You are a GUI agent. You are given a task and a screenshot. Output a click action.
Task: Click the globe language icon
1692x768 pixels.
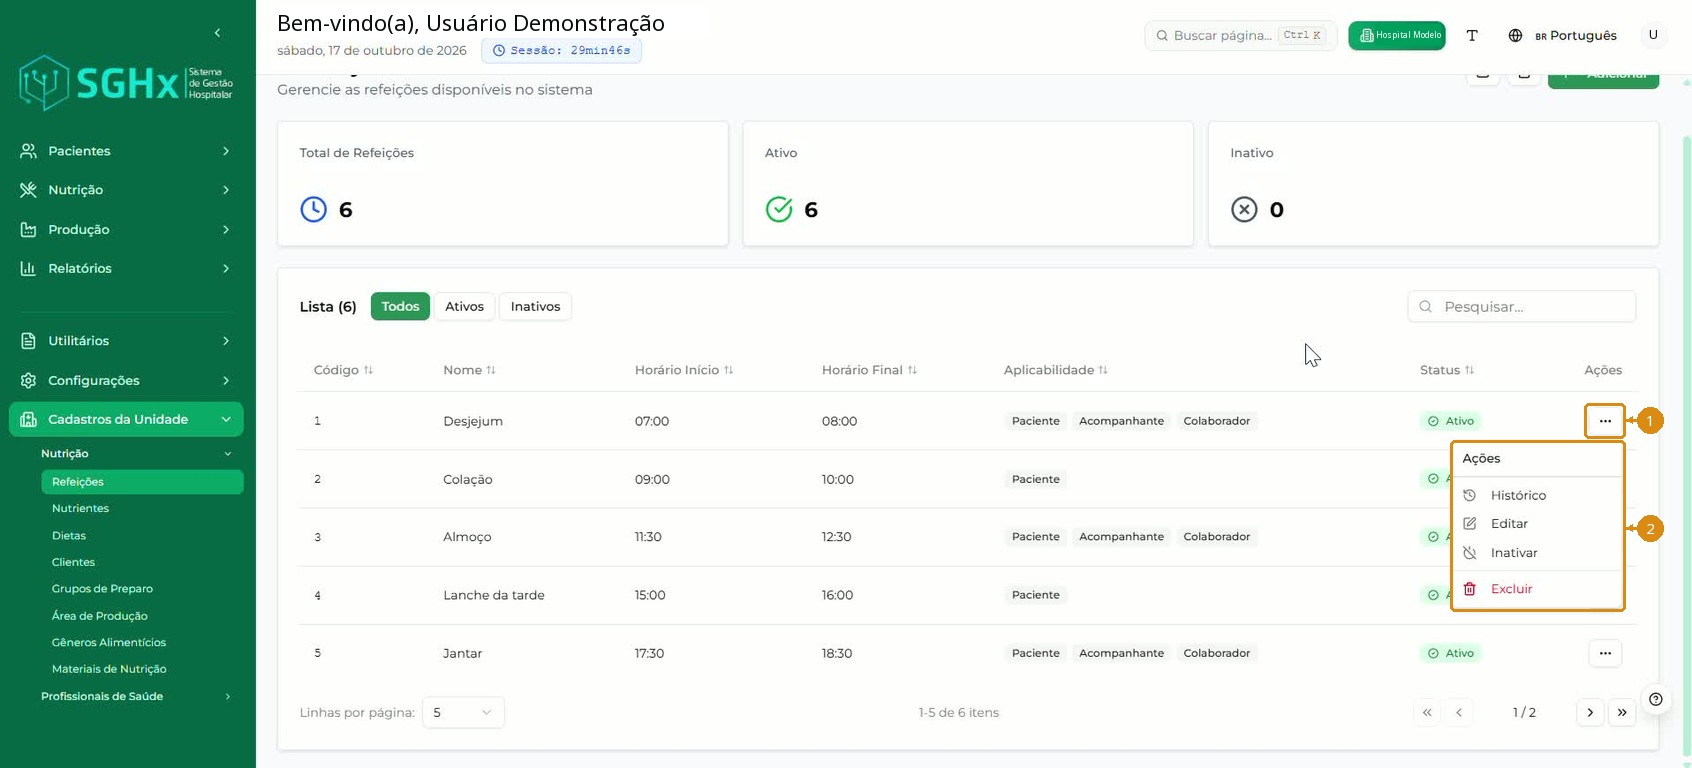(x=1515, y=35)
